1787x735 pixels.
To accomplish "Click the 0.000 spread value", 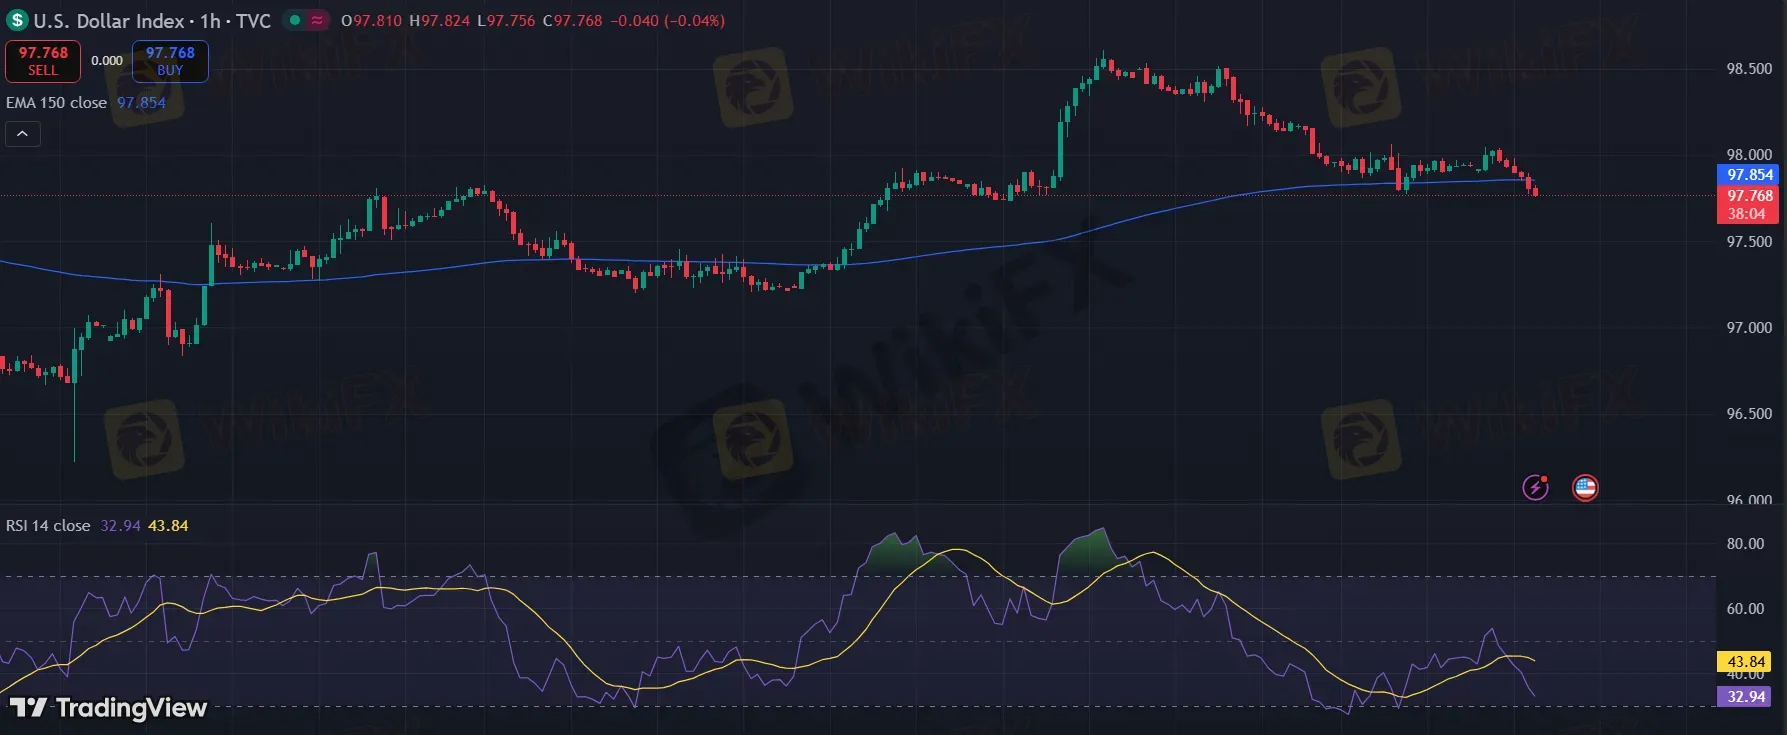I will (x=107, y=61).
